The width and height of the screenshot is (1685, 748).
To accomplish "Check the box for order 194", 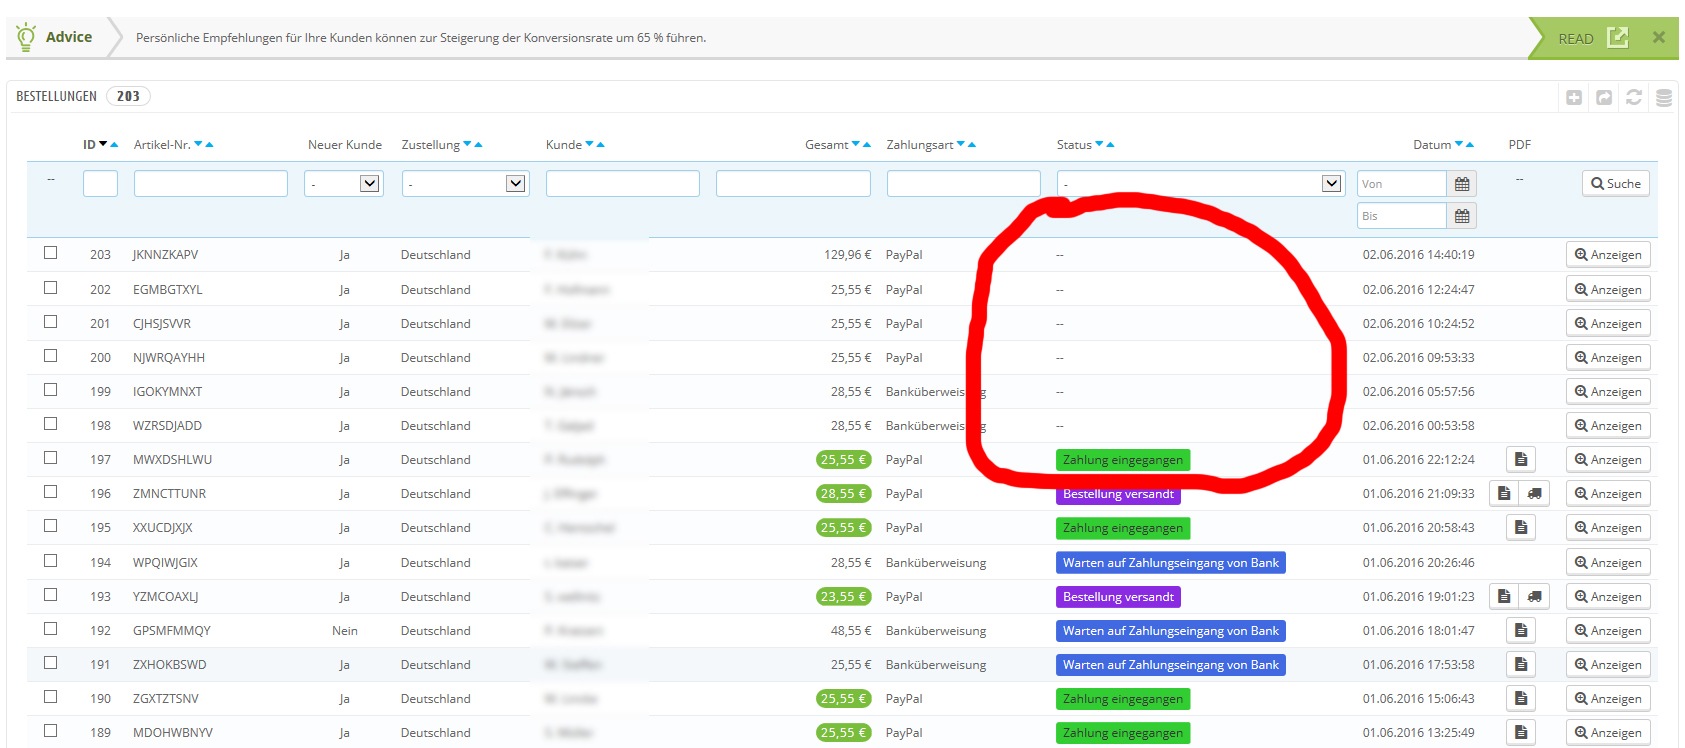I will pyautogui.click(x=51, y=561).
